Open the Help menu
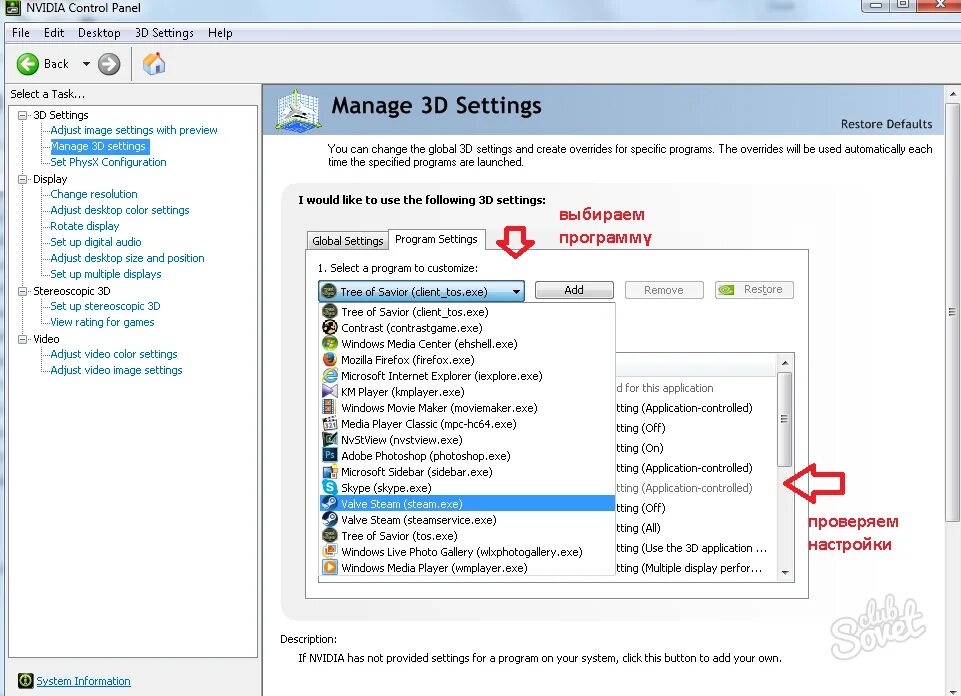 coord(220,33)
